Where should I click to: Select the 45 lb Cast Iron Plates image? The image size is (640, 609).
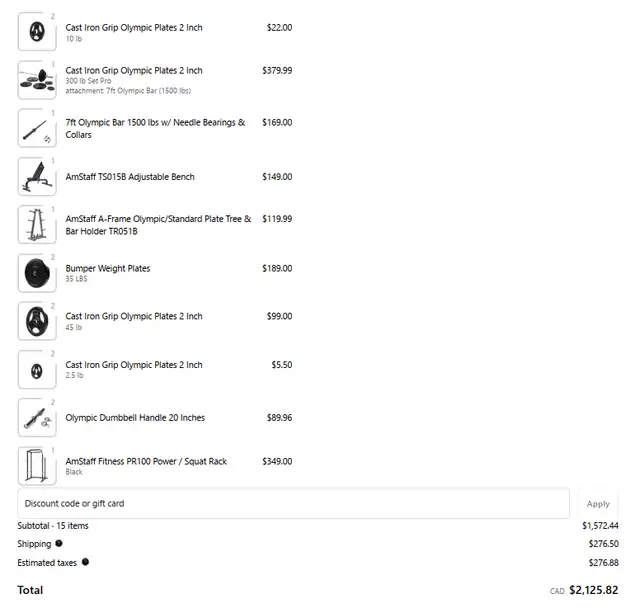37,321
